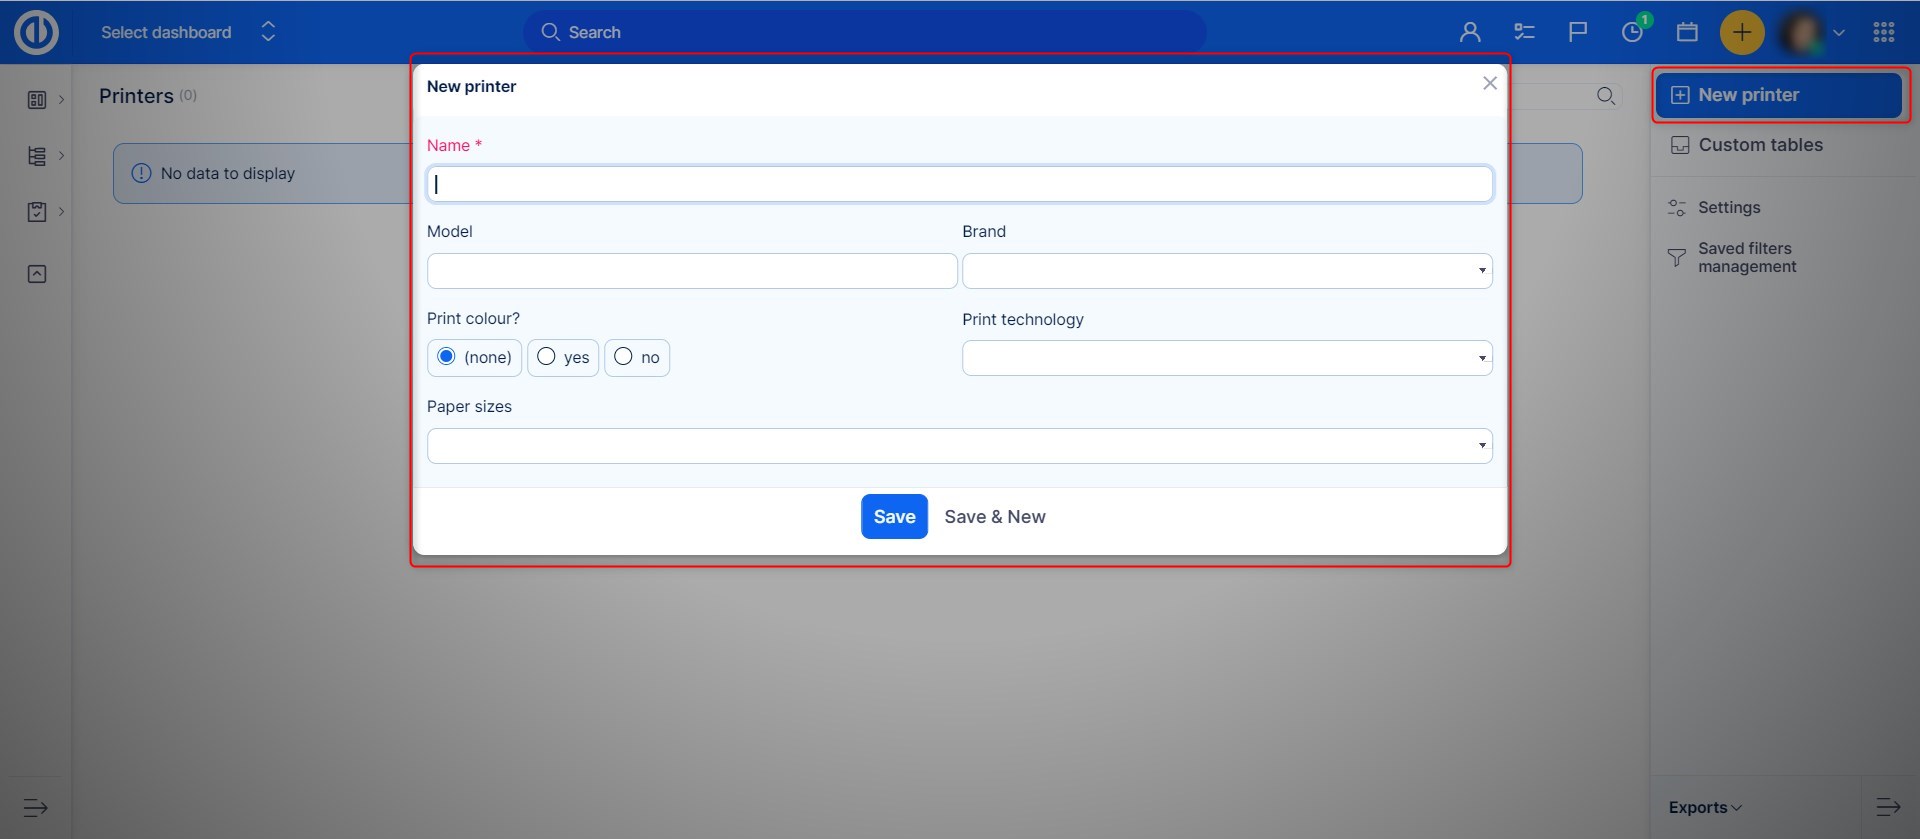Open Saved filters management

[1746, 257]
